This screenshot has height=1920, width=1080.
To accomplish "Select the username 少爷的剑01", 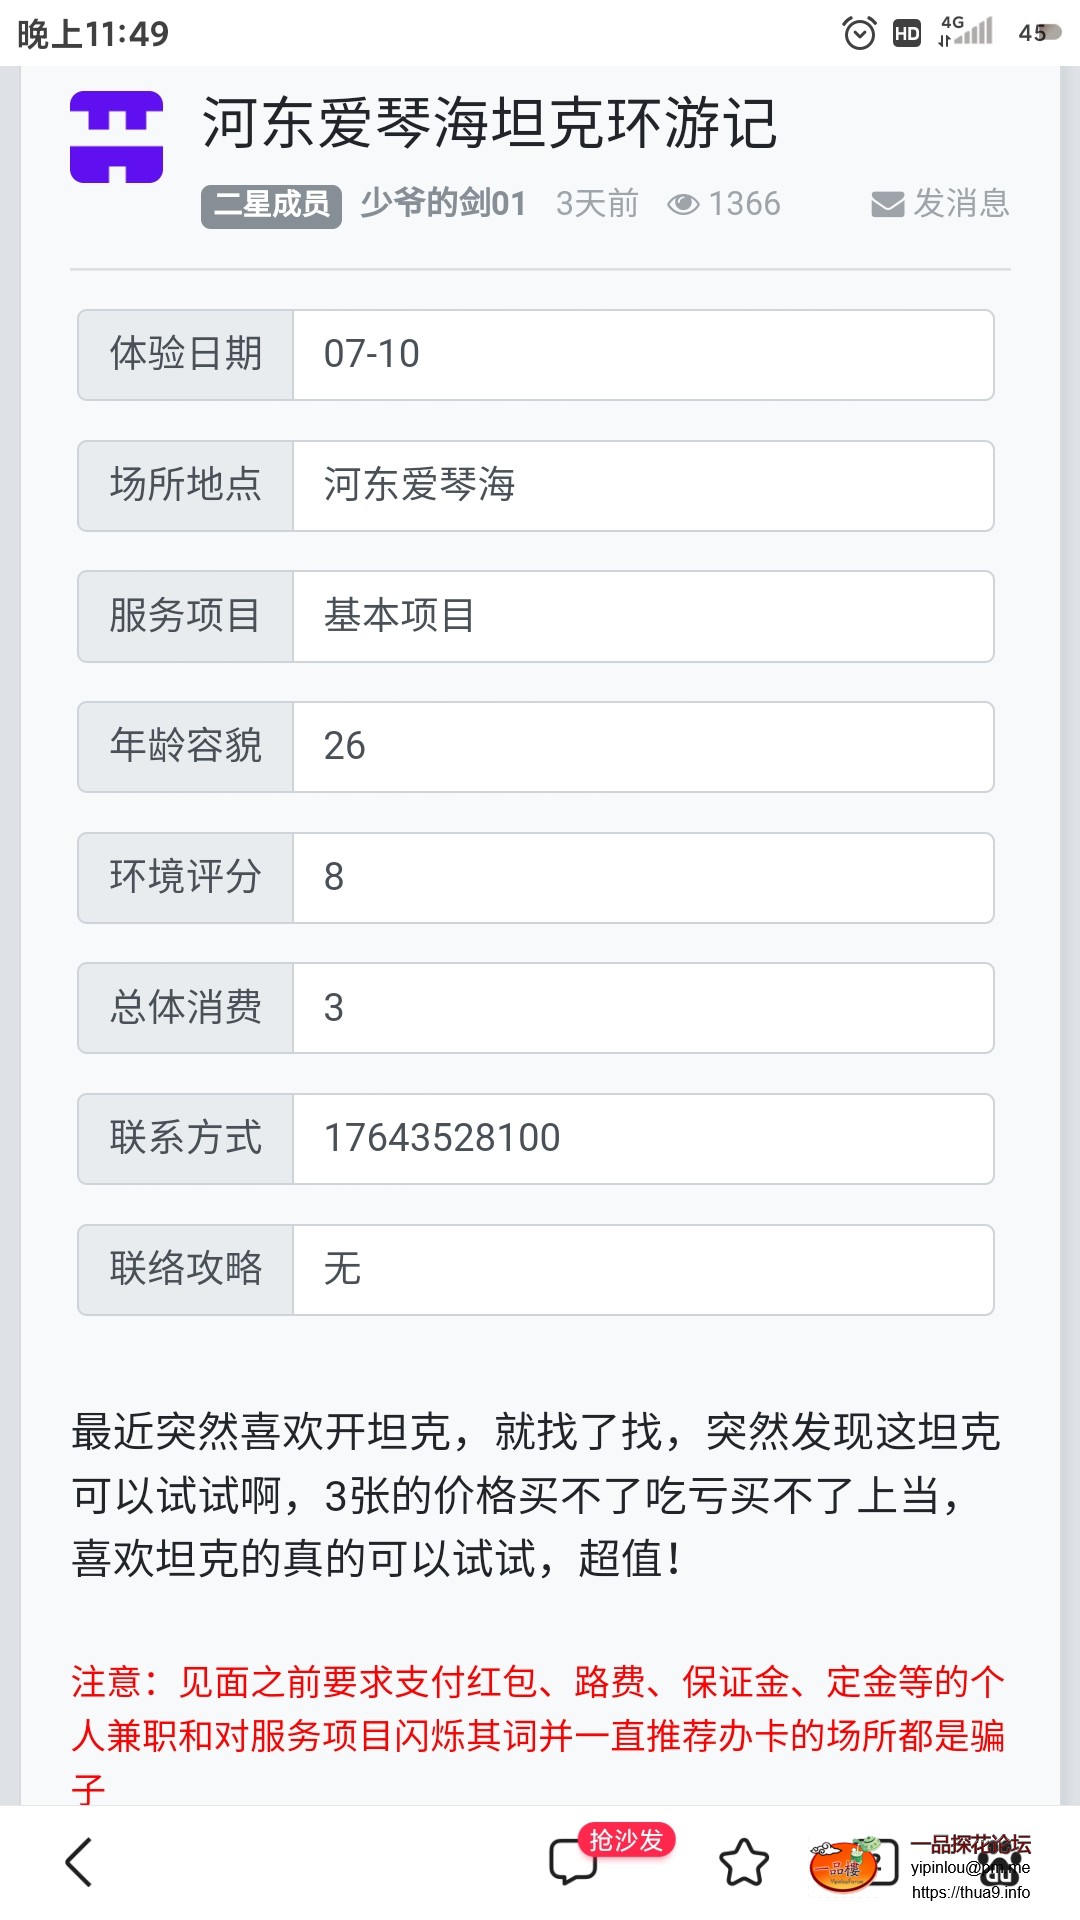I will [443, 202].
